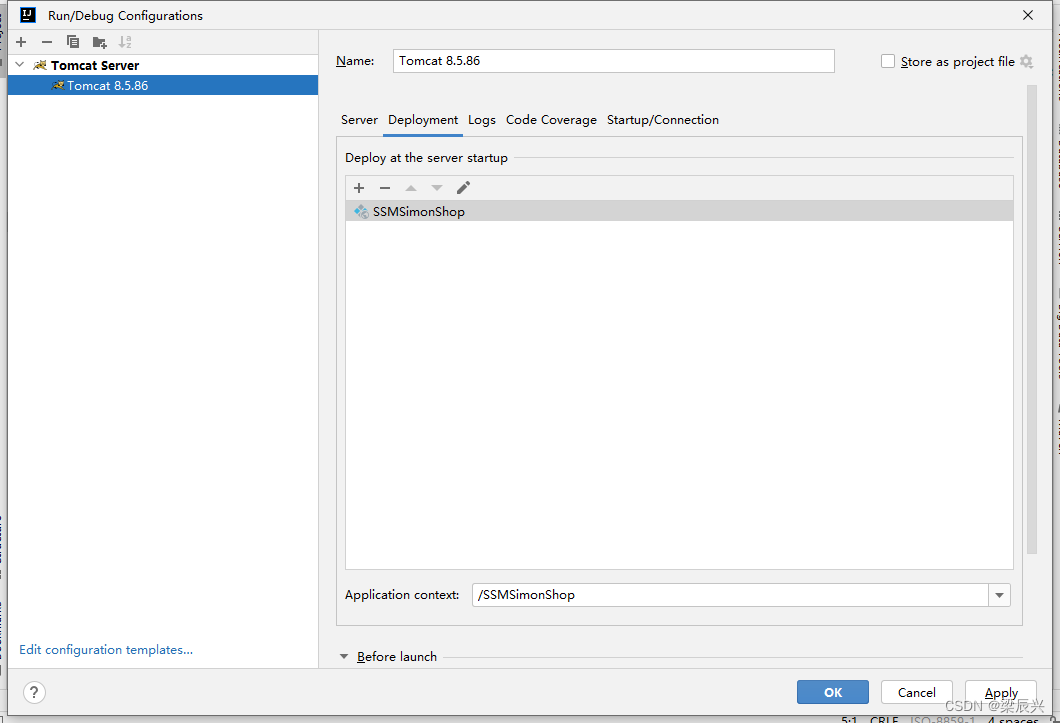Move deployment artifact down

pyautogui.click(x=437, y=188)
